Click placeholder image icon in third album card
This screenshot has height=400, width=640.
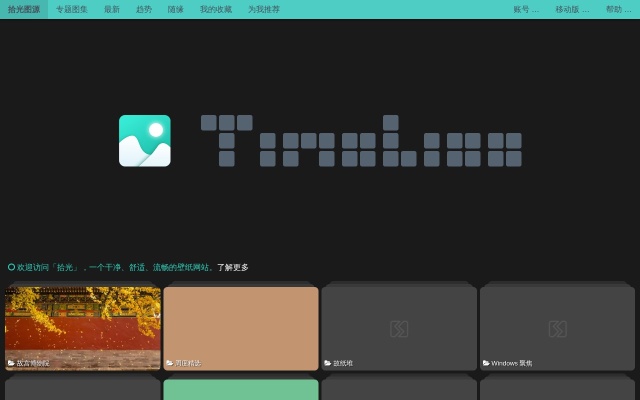click(x=399, y=329)
